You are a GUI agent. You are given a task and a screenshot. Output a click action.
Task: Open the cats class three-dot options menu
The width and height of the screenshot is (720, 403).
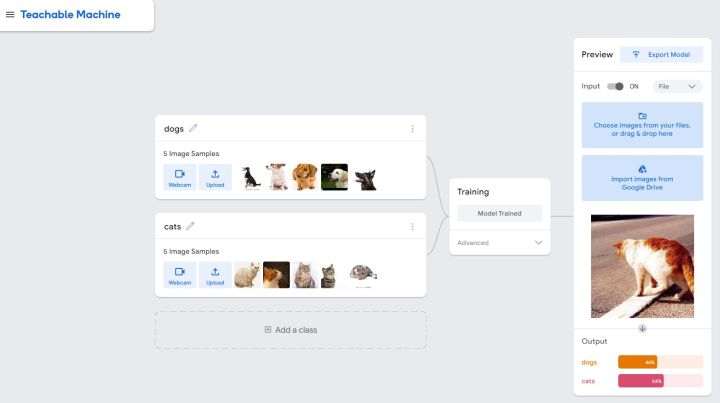click(x=412, y=227)
